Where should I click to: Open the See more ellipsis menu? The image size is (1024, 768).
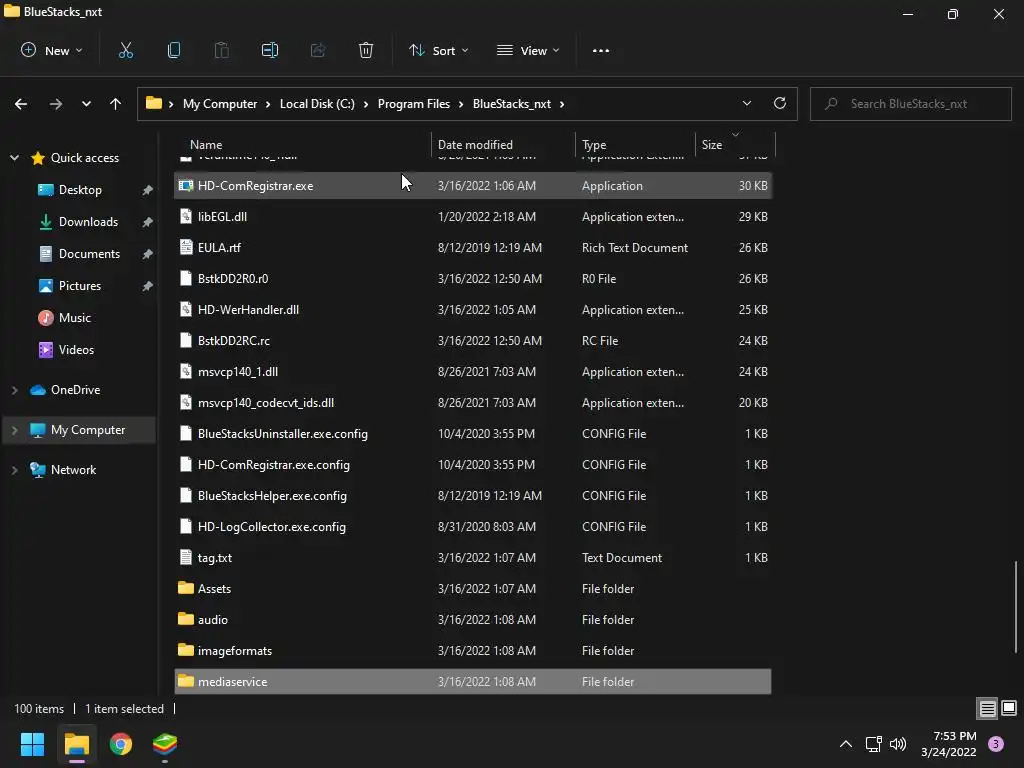coord(601,50)
